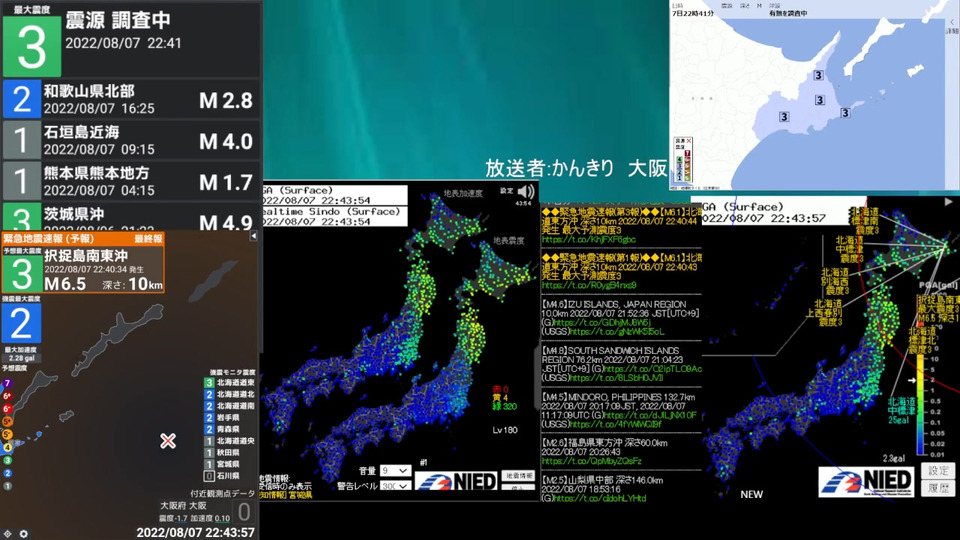
Task: Open the link under 福島県東方沖 entry
Action: click(x=591, y=461)
